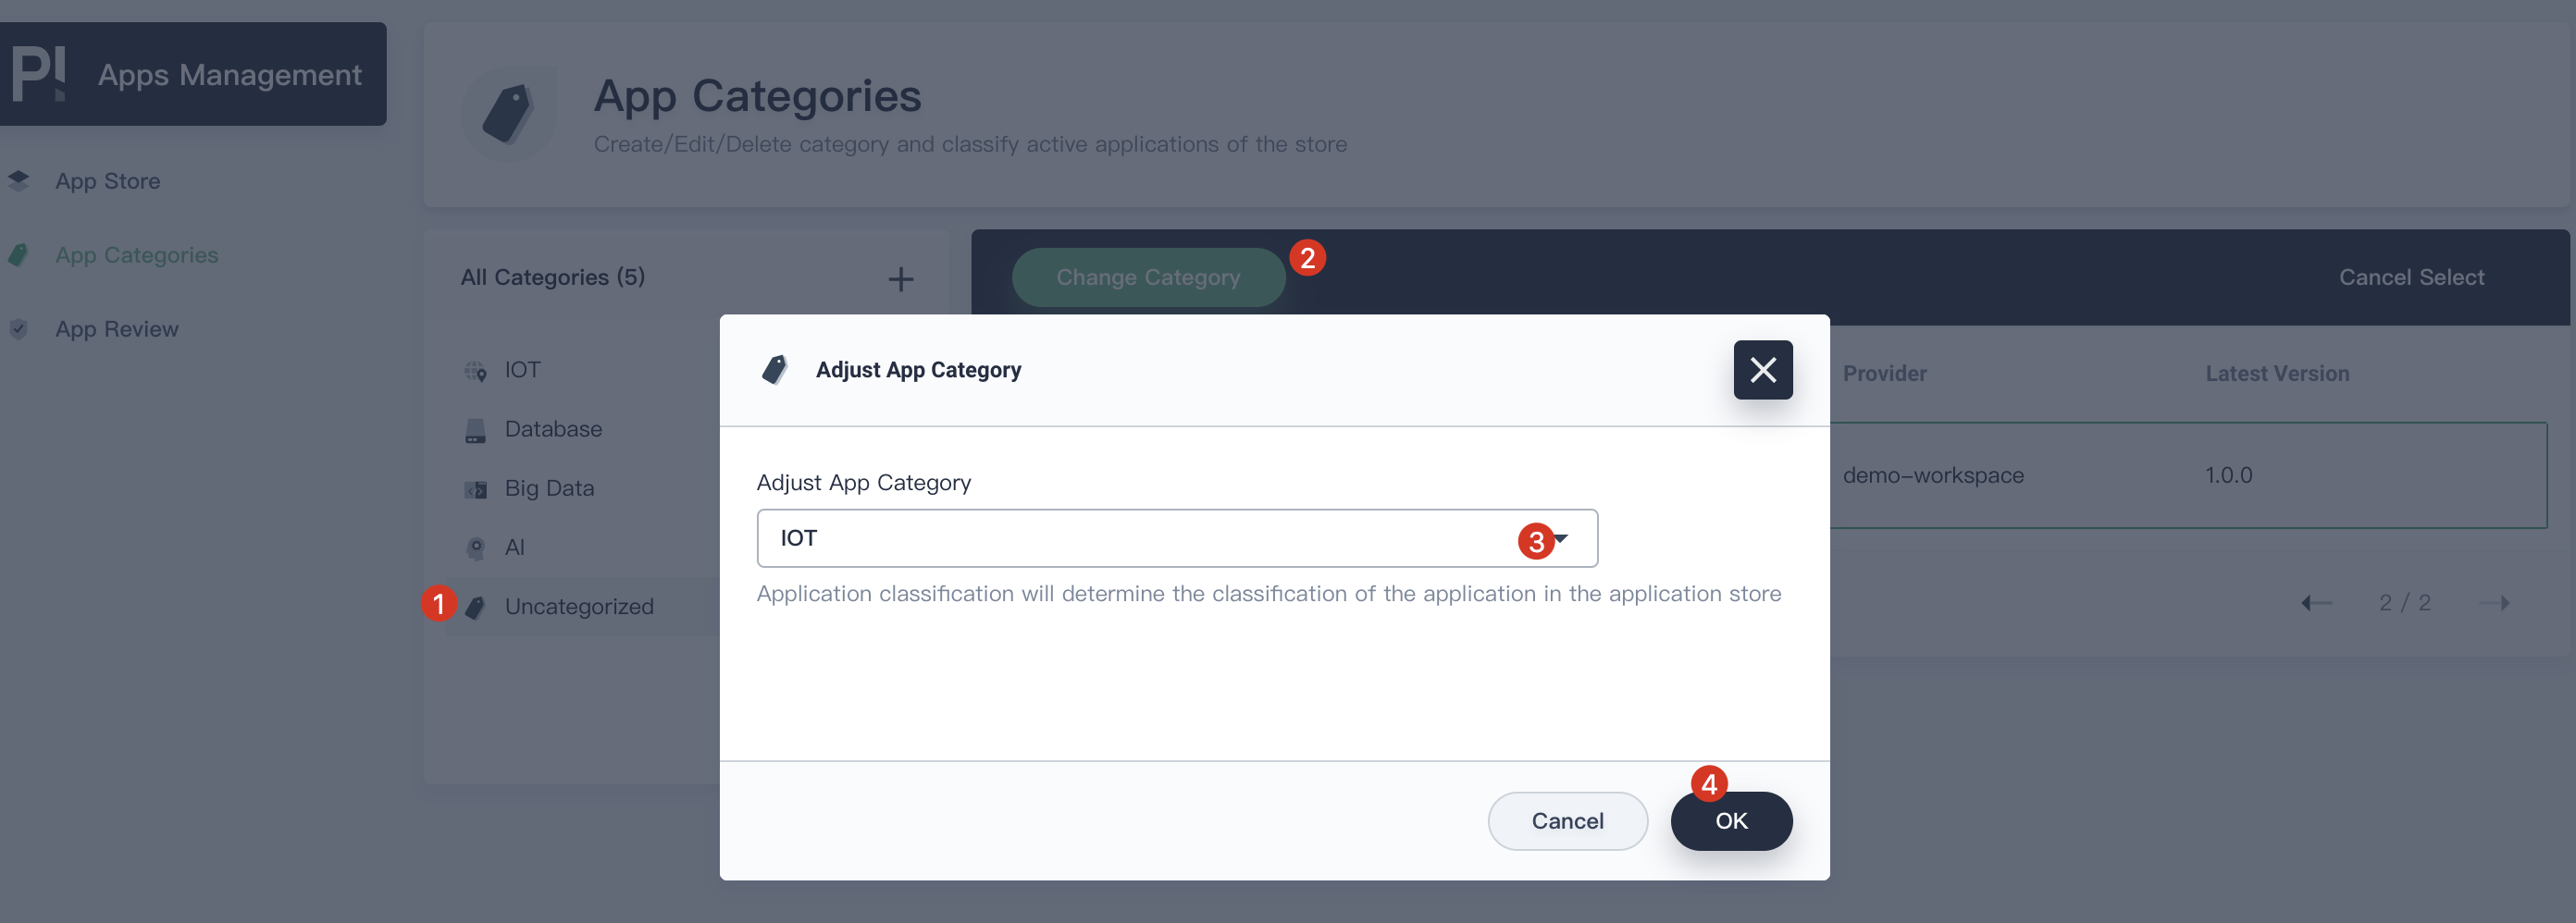Click the IOT globe icon
Image resolution: width=2576 pixels, height=923 pixels.
coord(475,371)
